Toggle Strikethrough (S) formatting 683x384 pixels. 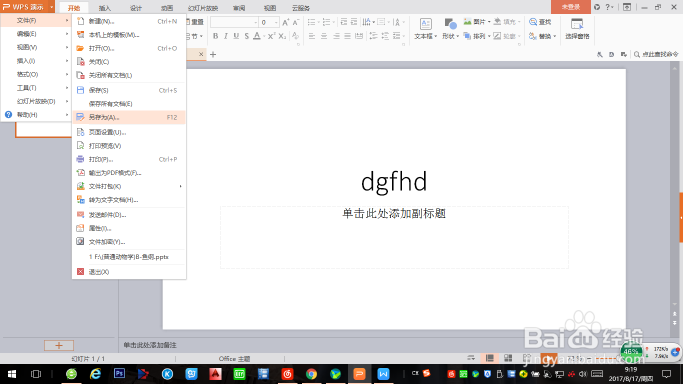click(247, 36)
